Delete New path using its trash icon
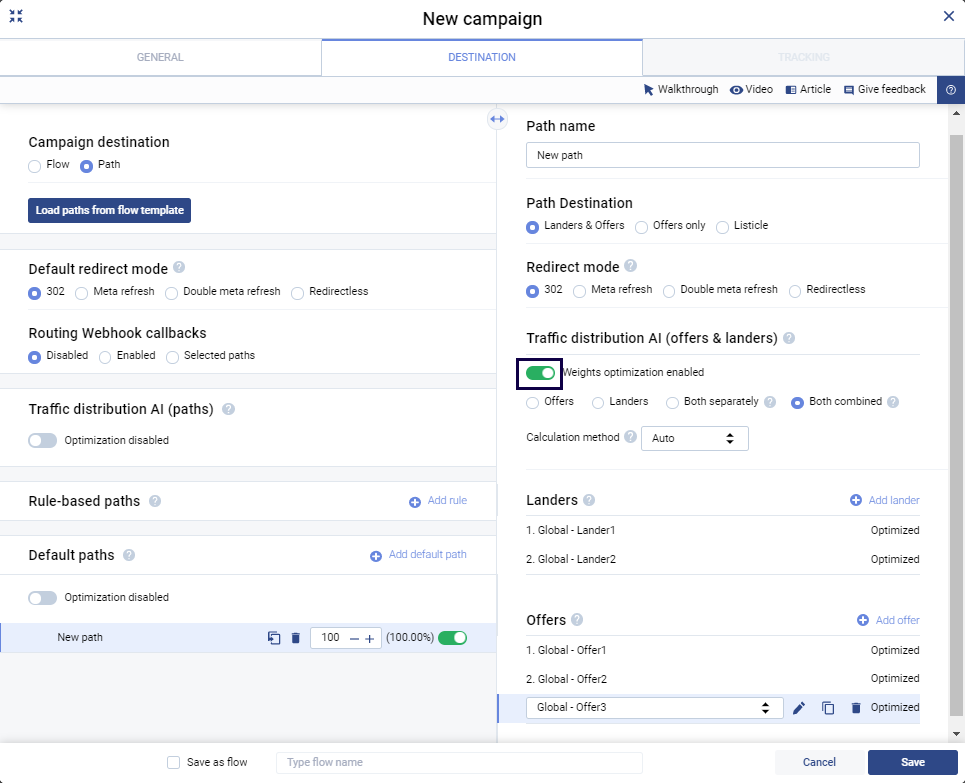965x783 pixels. coord(296,638)
